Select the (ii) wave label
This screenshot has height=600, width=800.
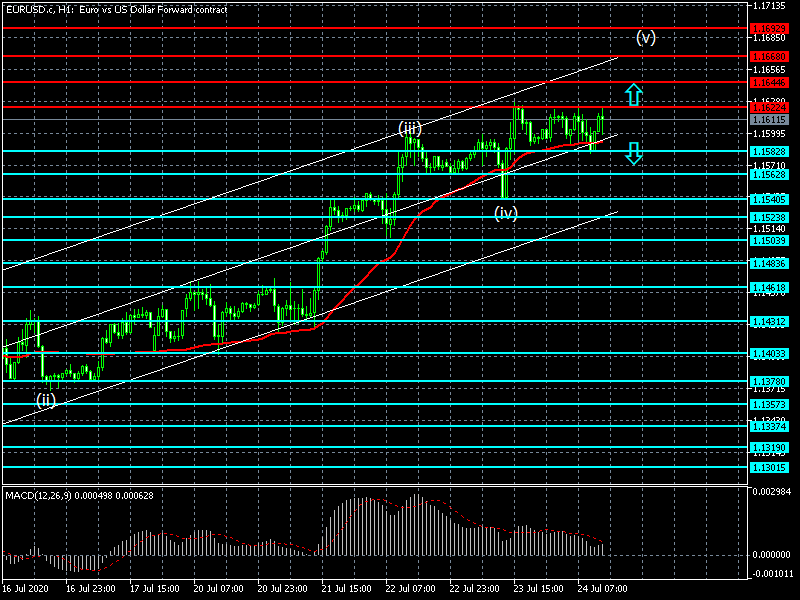click(x=46, y=400)
